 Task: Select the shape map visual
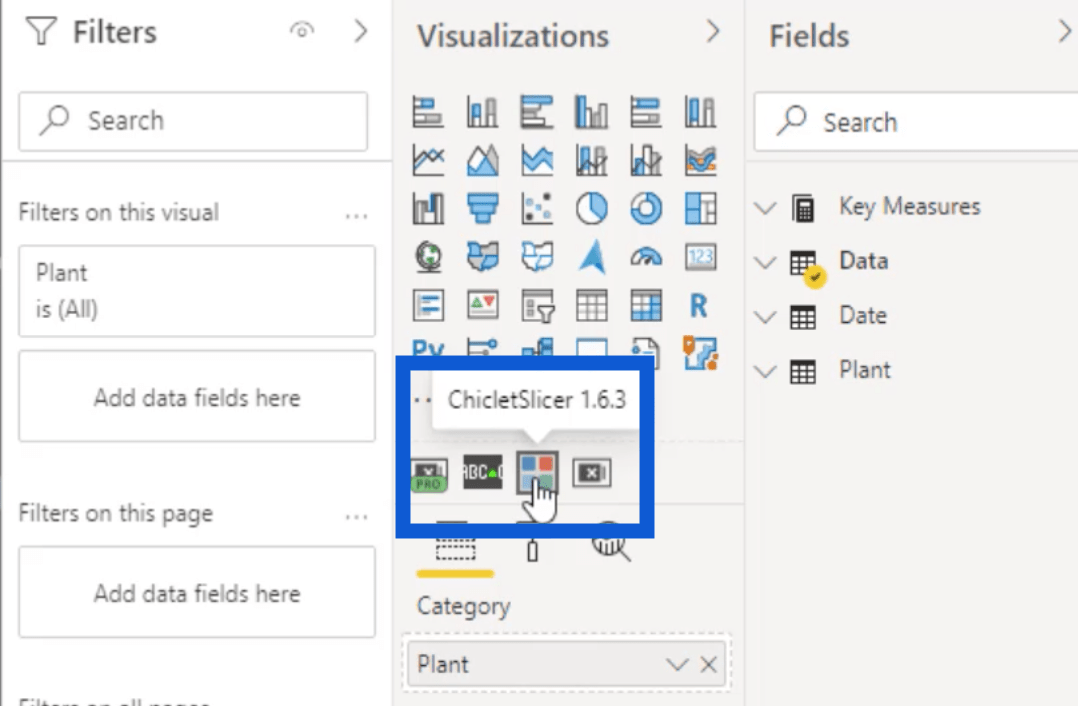pos(537,257)
